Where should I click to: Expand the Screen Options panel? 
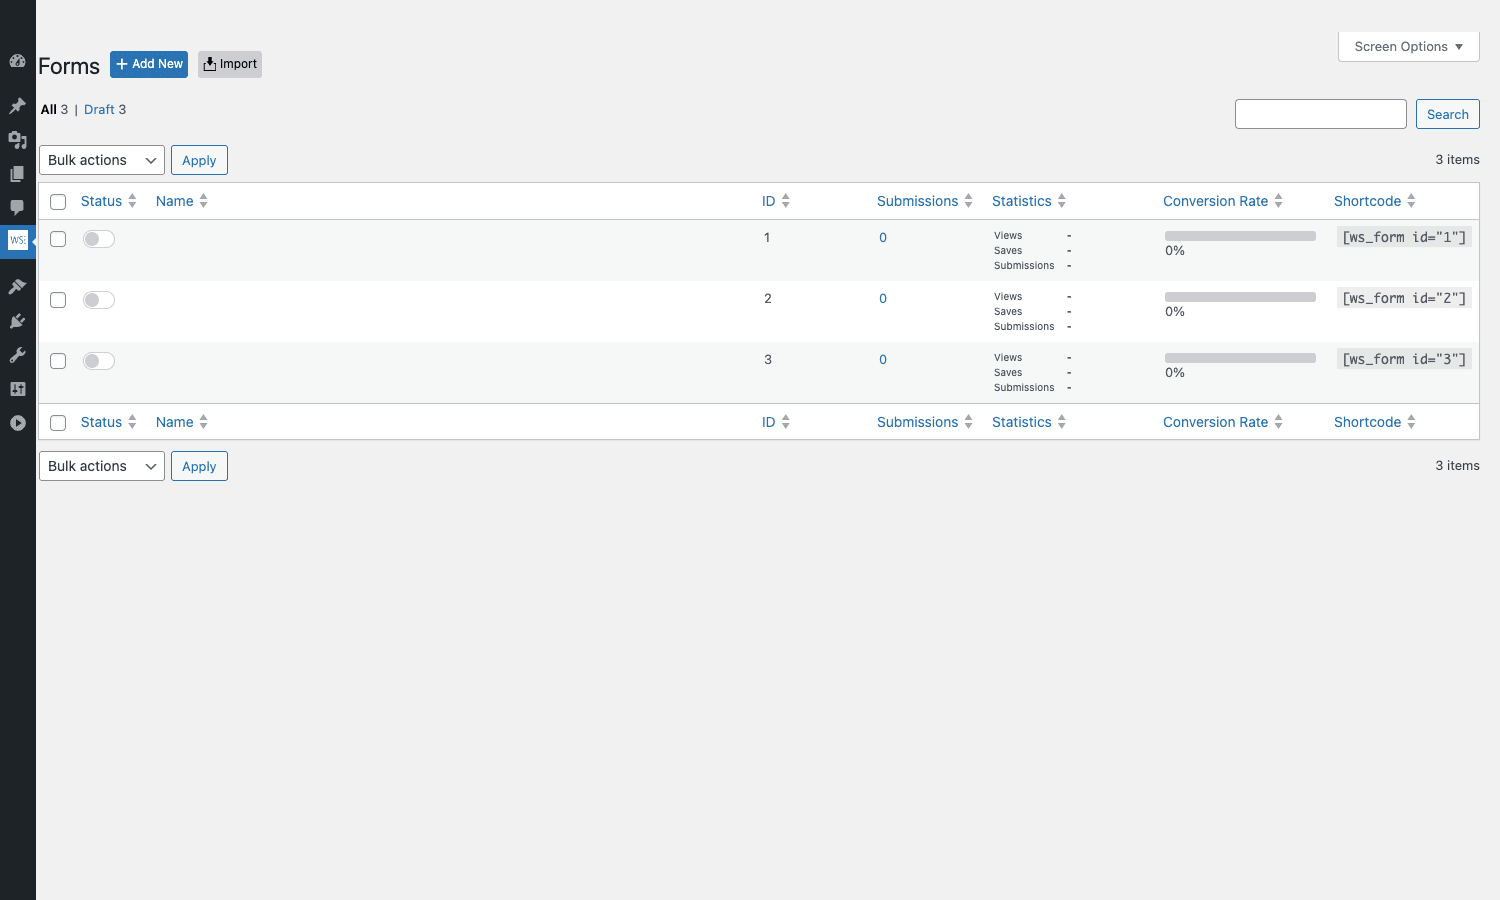pos(1409,46)
